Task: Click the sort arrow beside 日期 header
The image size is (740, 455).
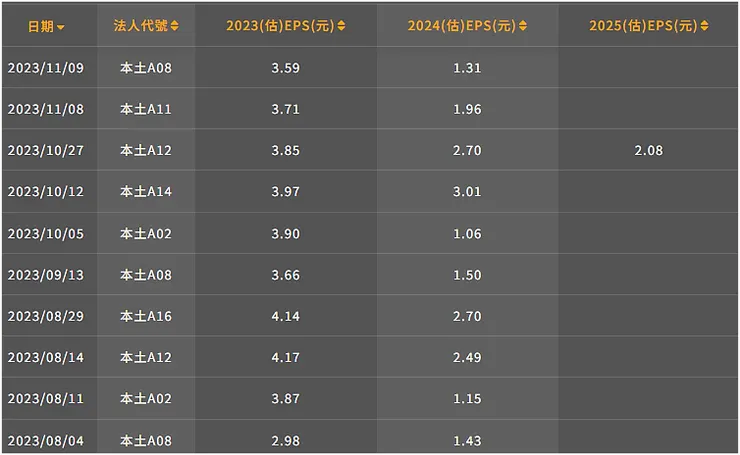Action: 61,27
